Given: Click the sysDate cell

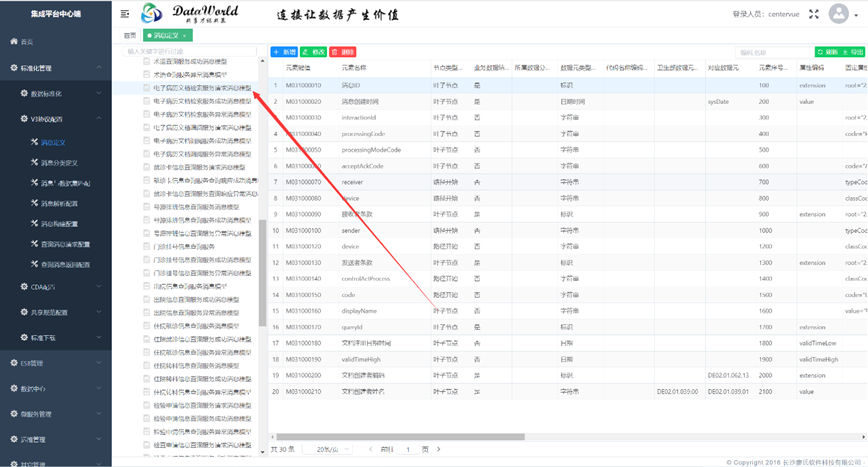Looking at the screenshot, I should [x=718, y=102].
